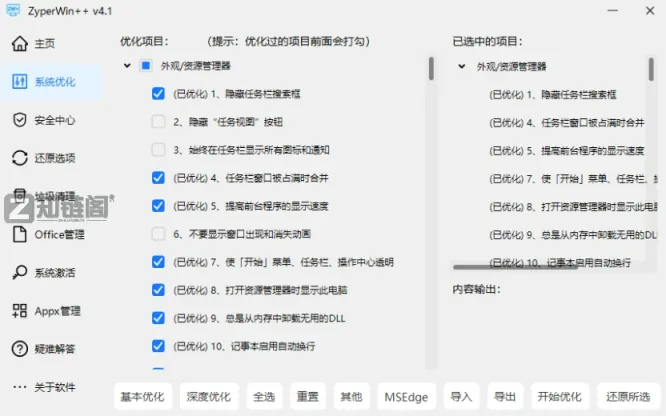The width and height of the screenshot is (666, 416).
Task: Check item 2 隐藏"任务视图"按钮
Action: 158,122
